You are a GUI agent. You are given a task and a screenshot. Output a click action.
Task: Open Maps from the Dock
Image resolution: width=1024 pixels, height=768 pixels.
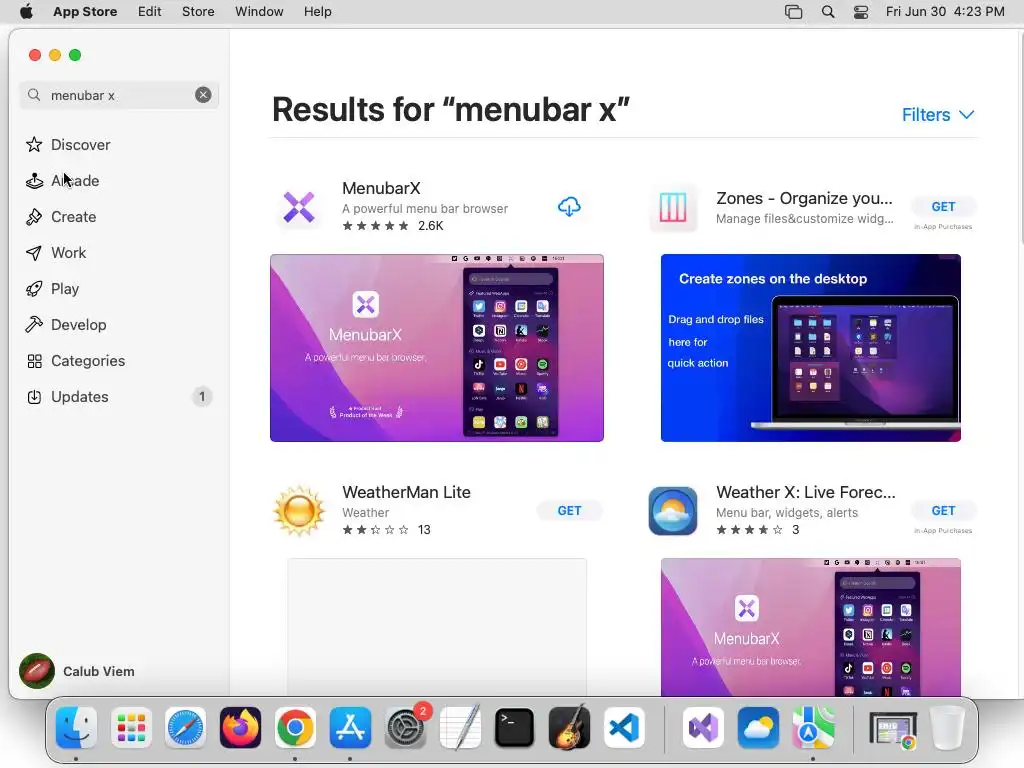pyautogui.click(x=813, y=728)
